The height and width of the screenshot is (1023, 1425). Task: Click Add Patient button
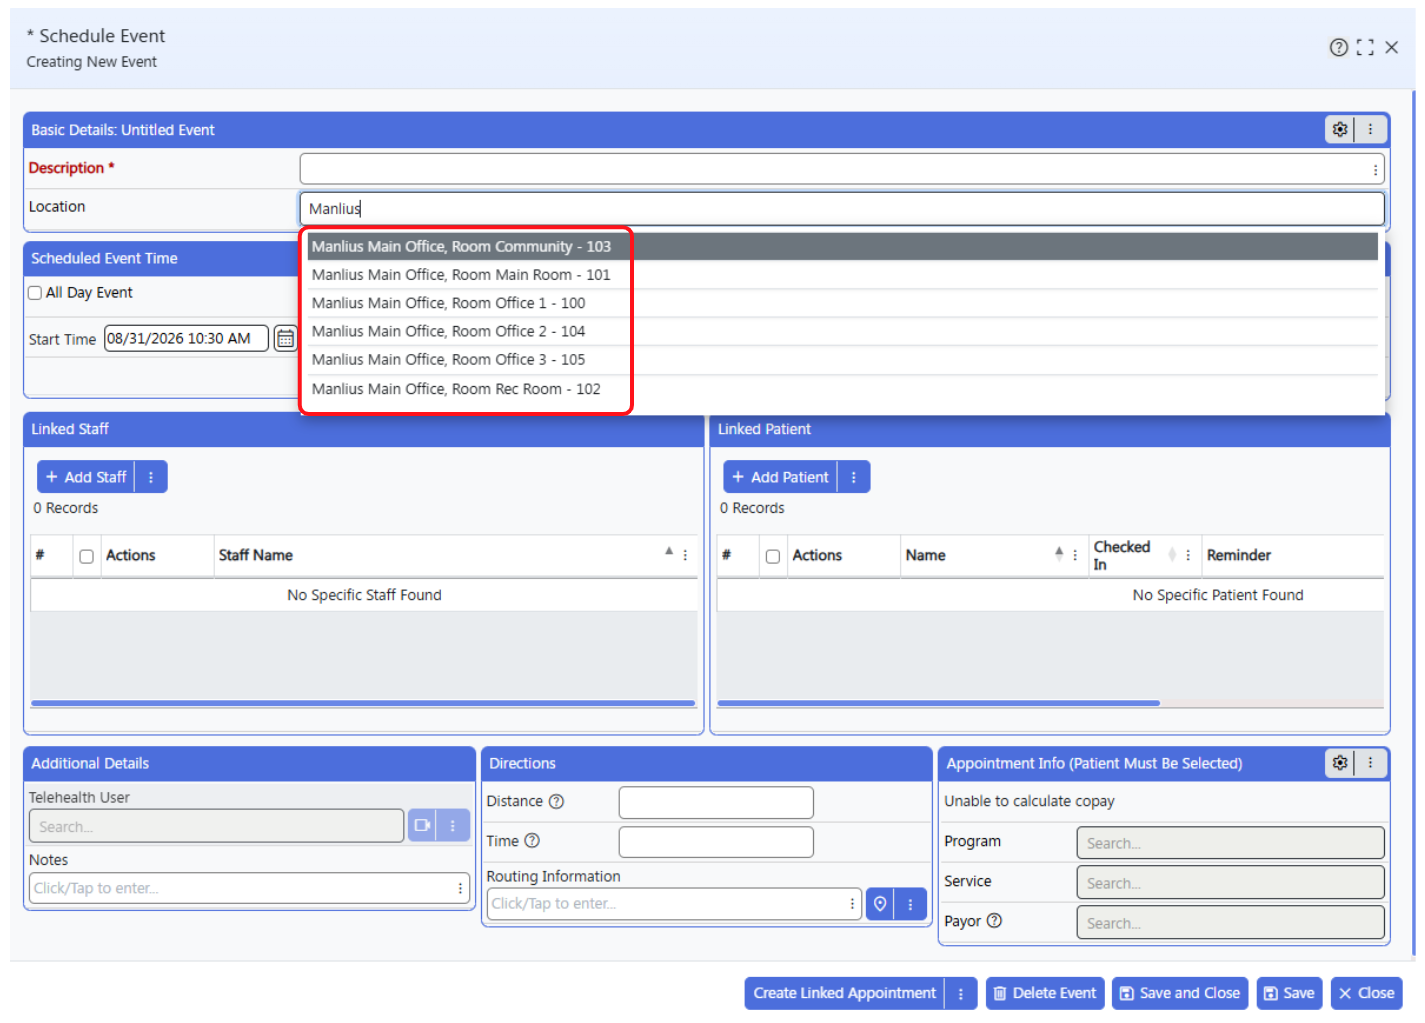[780, 477]
